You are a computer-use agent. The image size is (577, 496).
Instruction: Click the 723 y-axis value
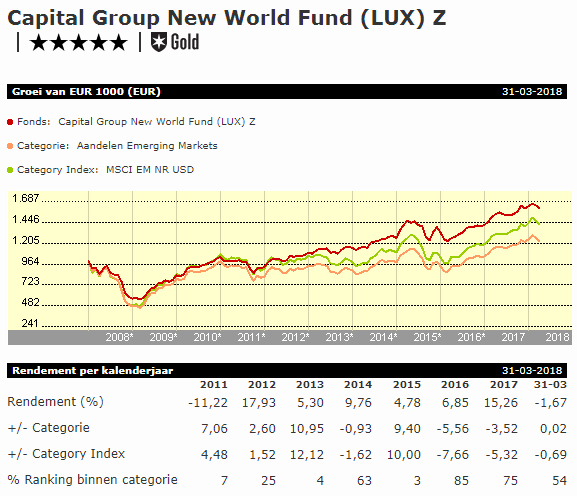[x=30, y=282]
